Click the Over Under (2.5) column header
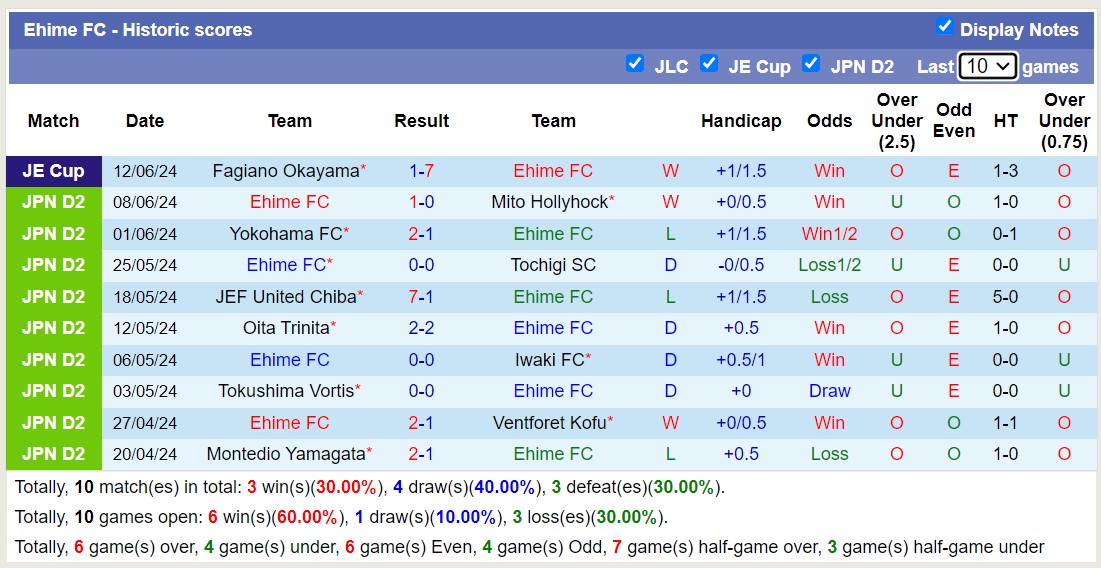This screenshot has width=1101, height=568. [897, 121]
